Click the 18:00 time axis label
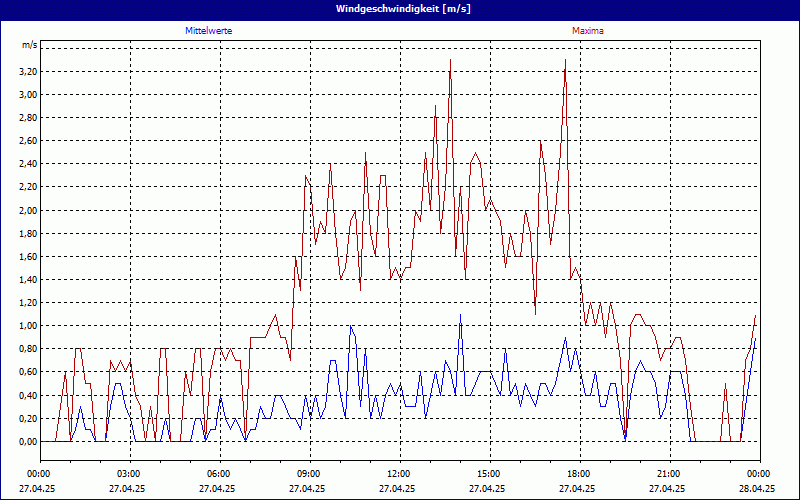800x500 pixels. click(x=581, y=474)
